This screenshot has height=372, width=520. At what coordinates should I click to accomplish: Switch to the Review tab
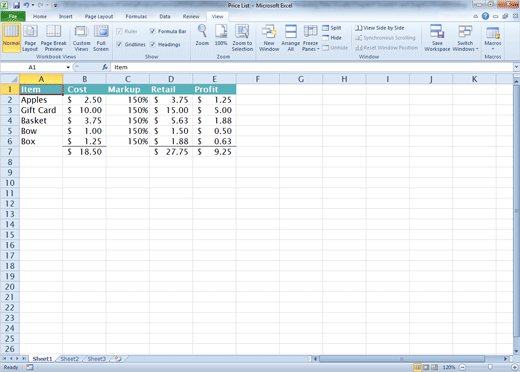coord(191,16)
